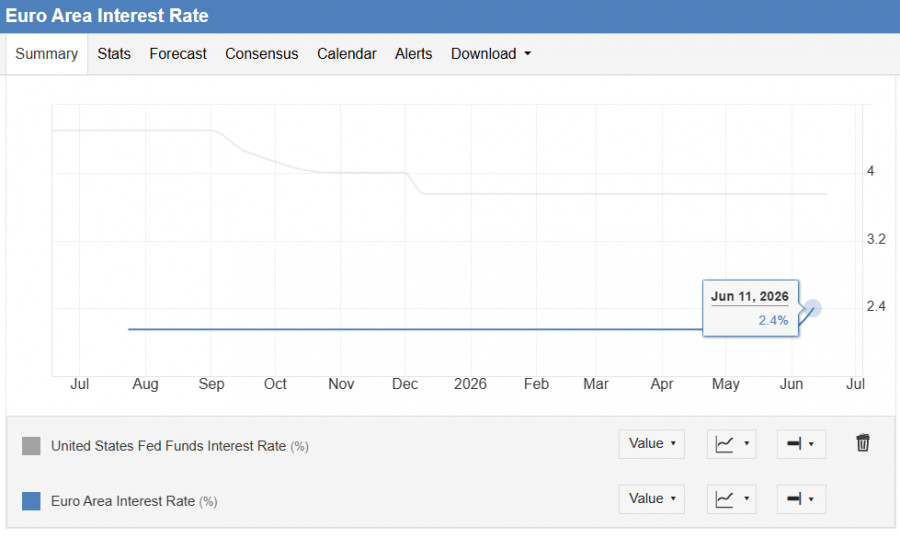Click the Apr x-axis label

coord(662,384)
